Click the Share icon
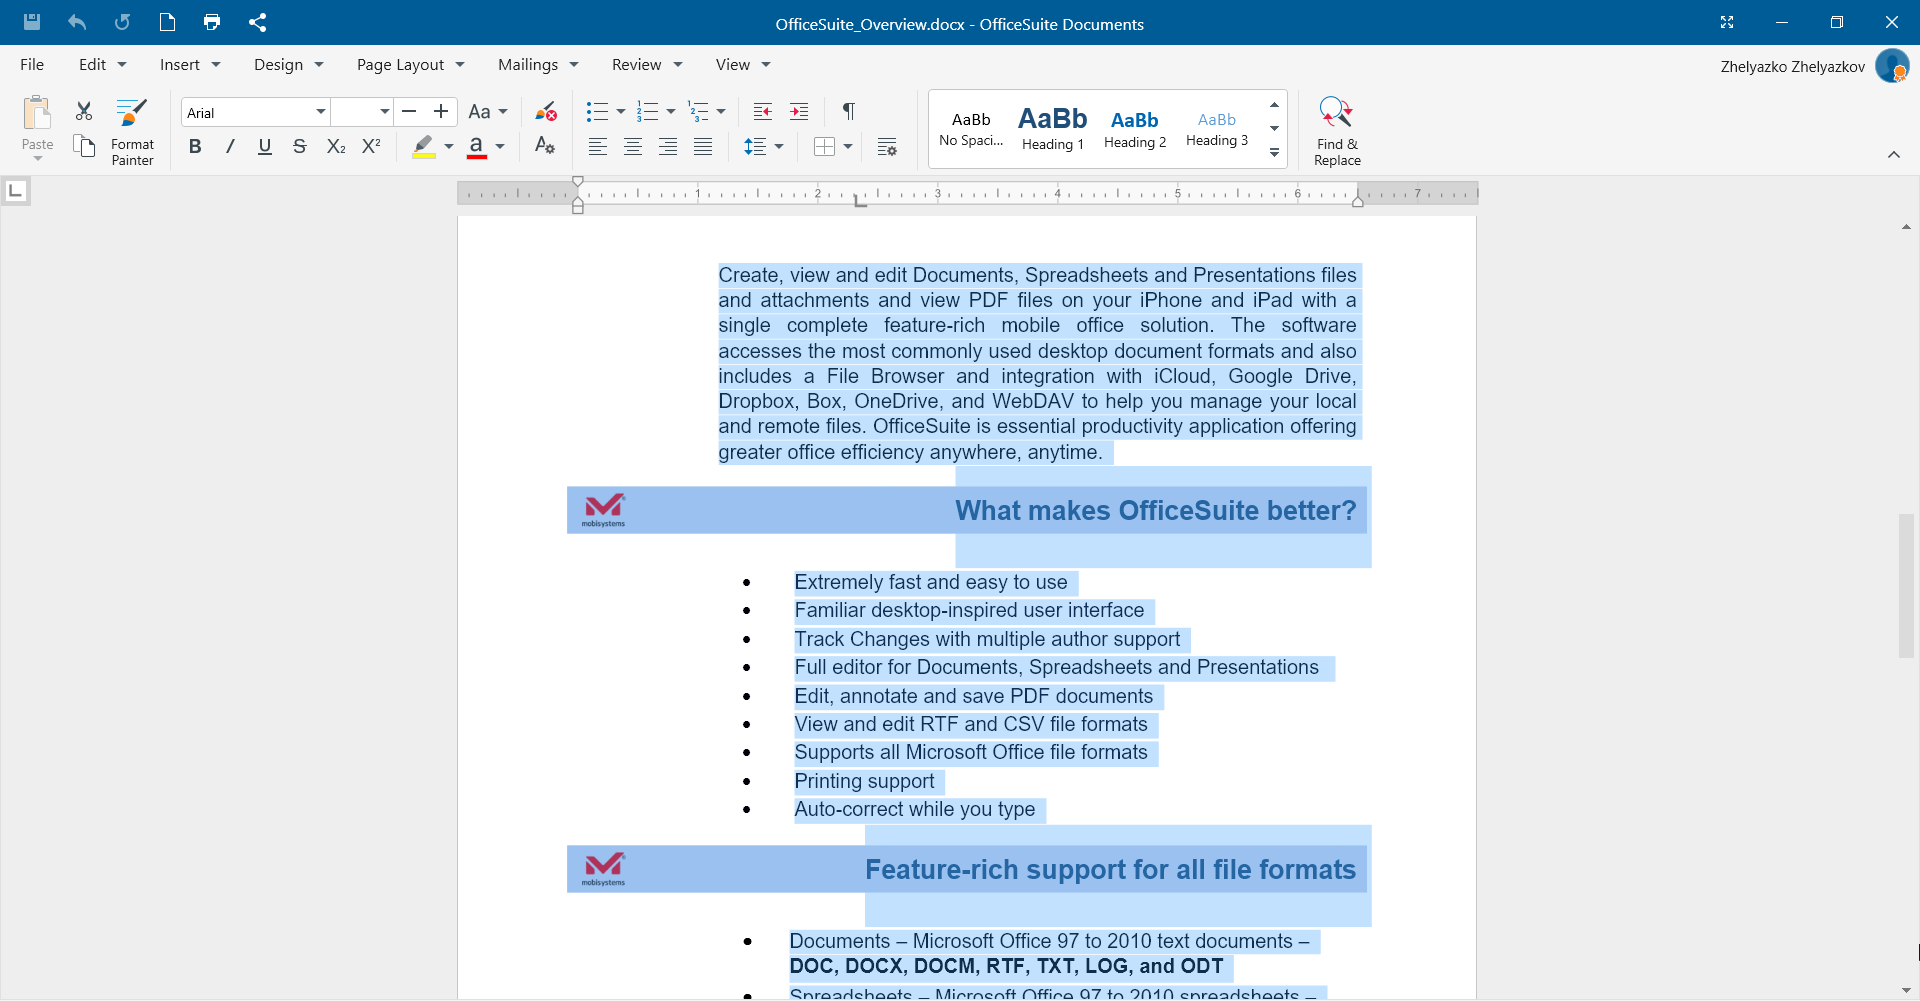 [x=257, y=22]
